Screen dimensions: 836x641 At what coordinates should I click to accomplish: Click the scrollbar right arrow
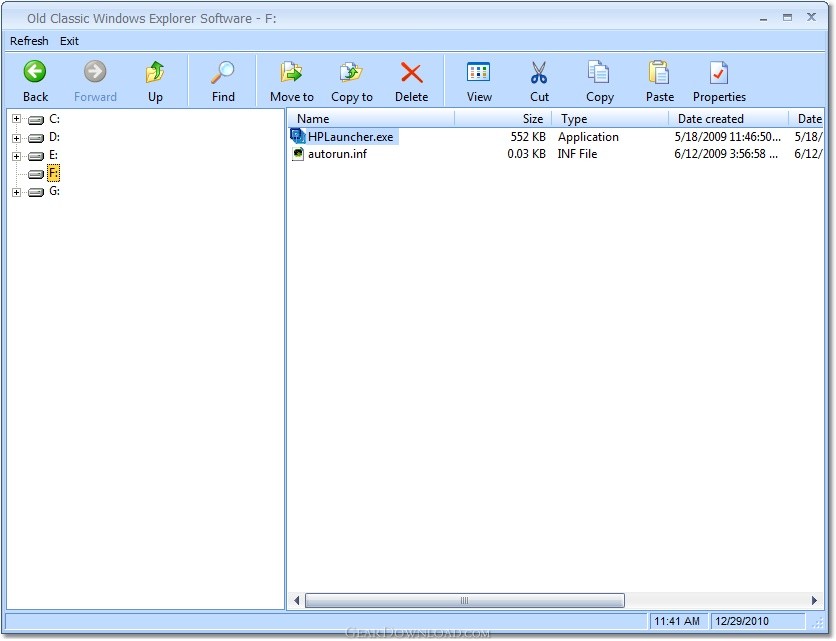click(x=814, y=600)
